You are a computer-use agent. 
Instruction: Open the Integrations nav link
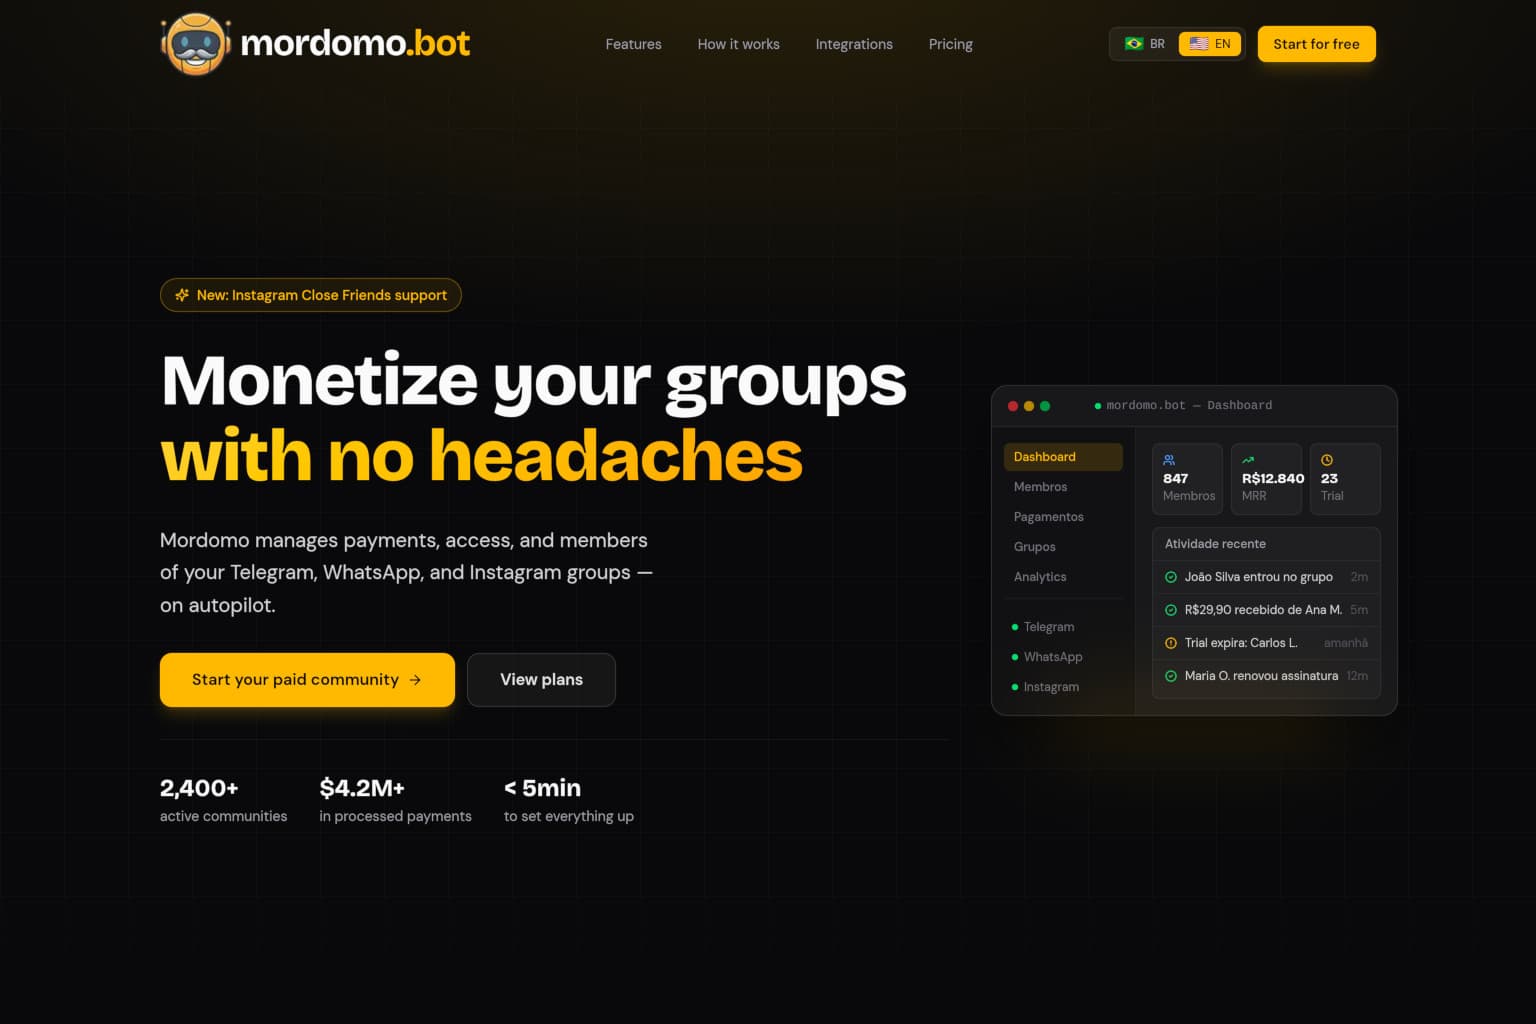(854, 44)
